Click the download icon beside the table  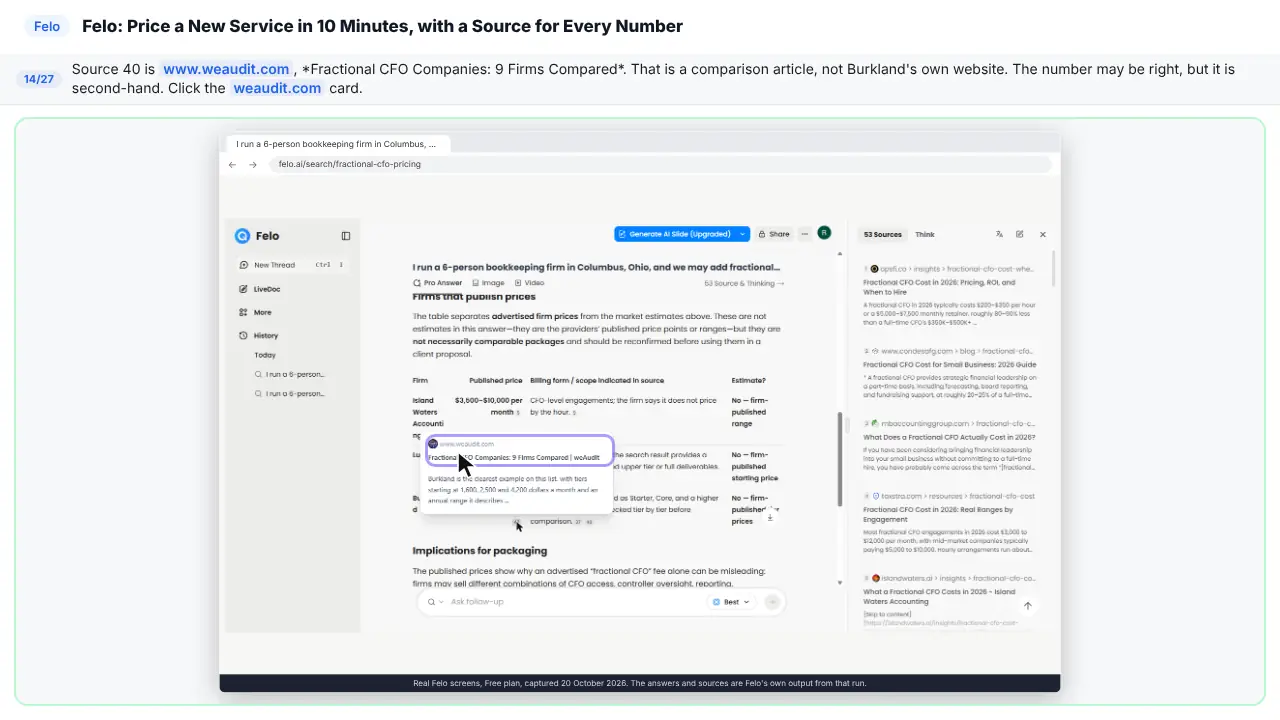(x=770, y=517)
